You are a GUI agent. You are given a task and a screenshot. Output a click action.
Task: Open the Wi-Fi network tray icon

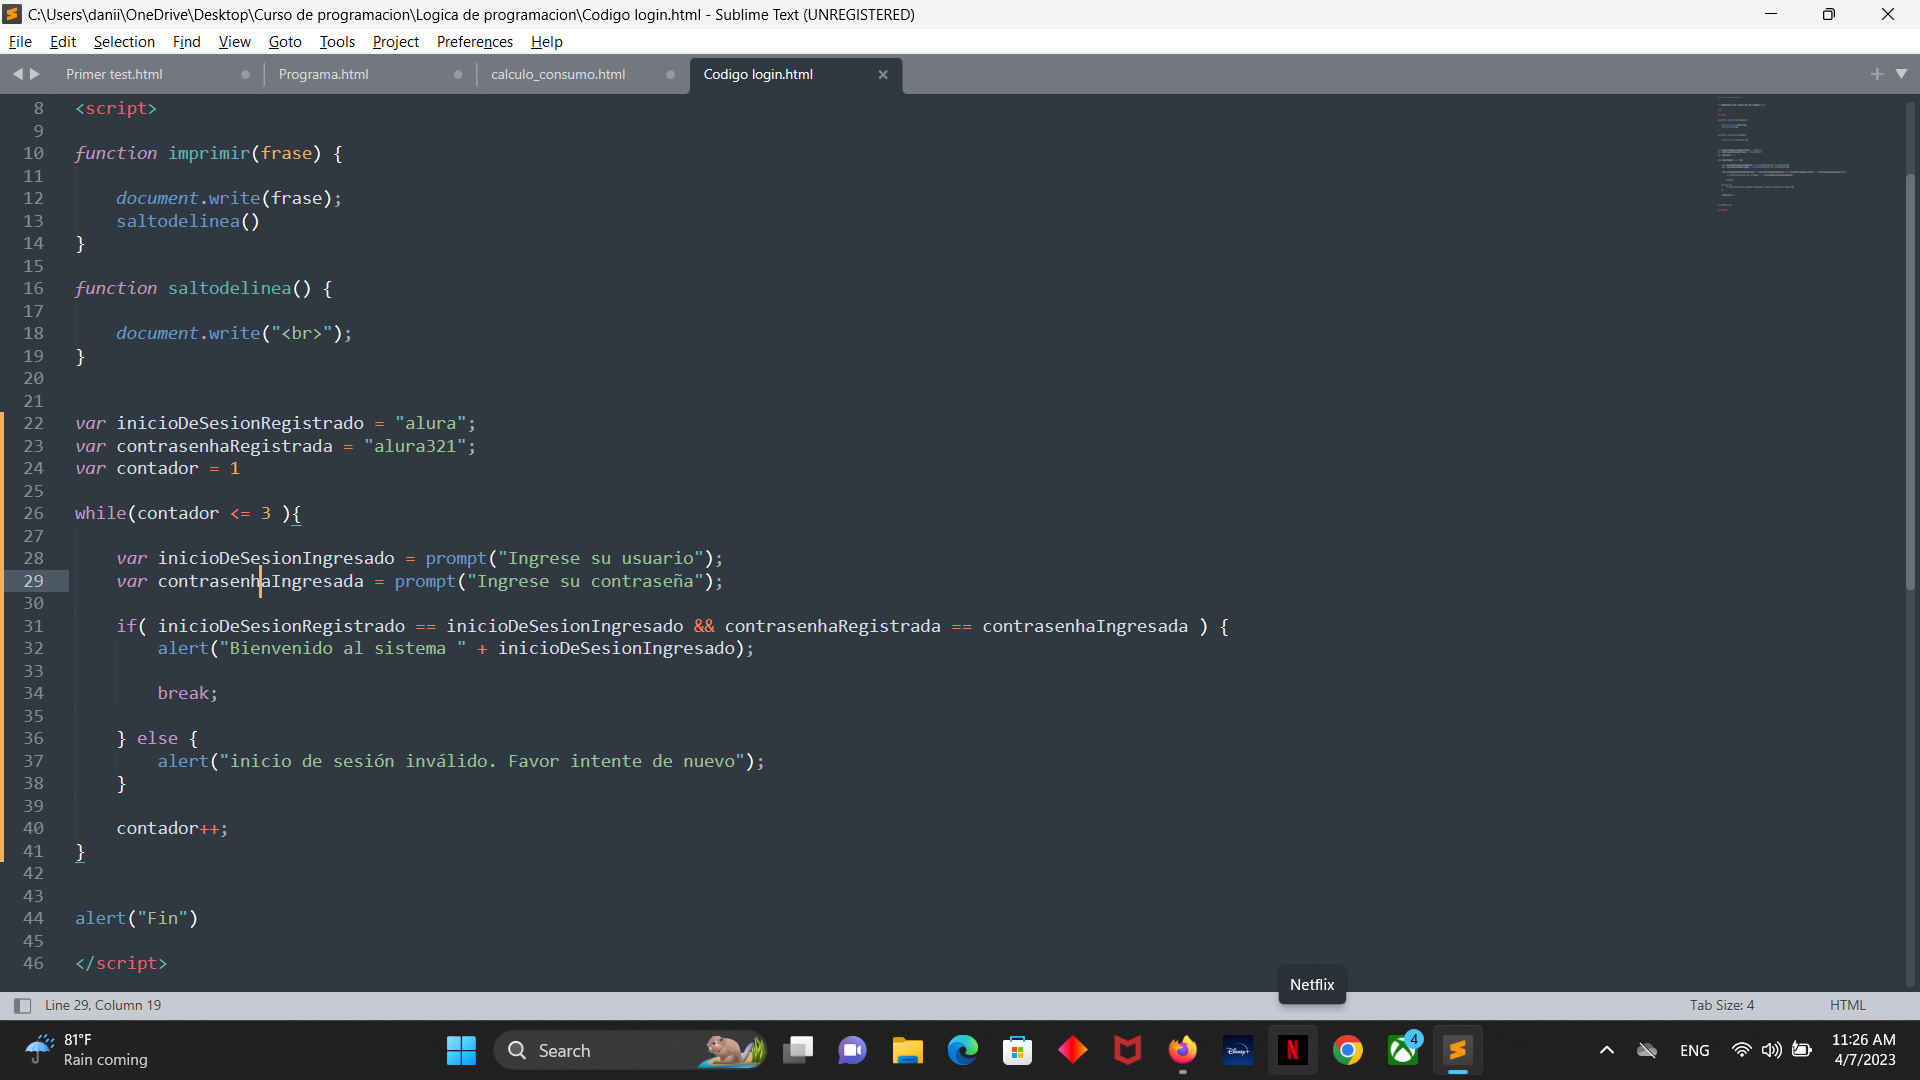[x=1741, y=1050]
